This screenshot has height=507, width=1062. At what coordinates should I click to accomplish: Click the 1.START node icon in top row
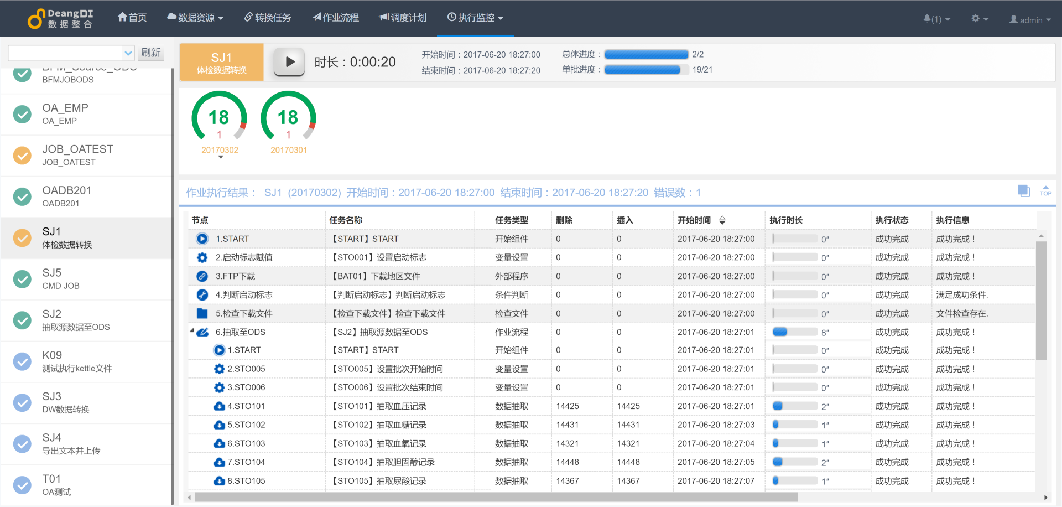[202, 239]
